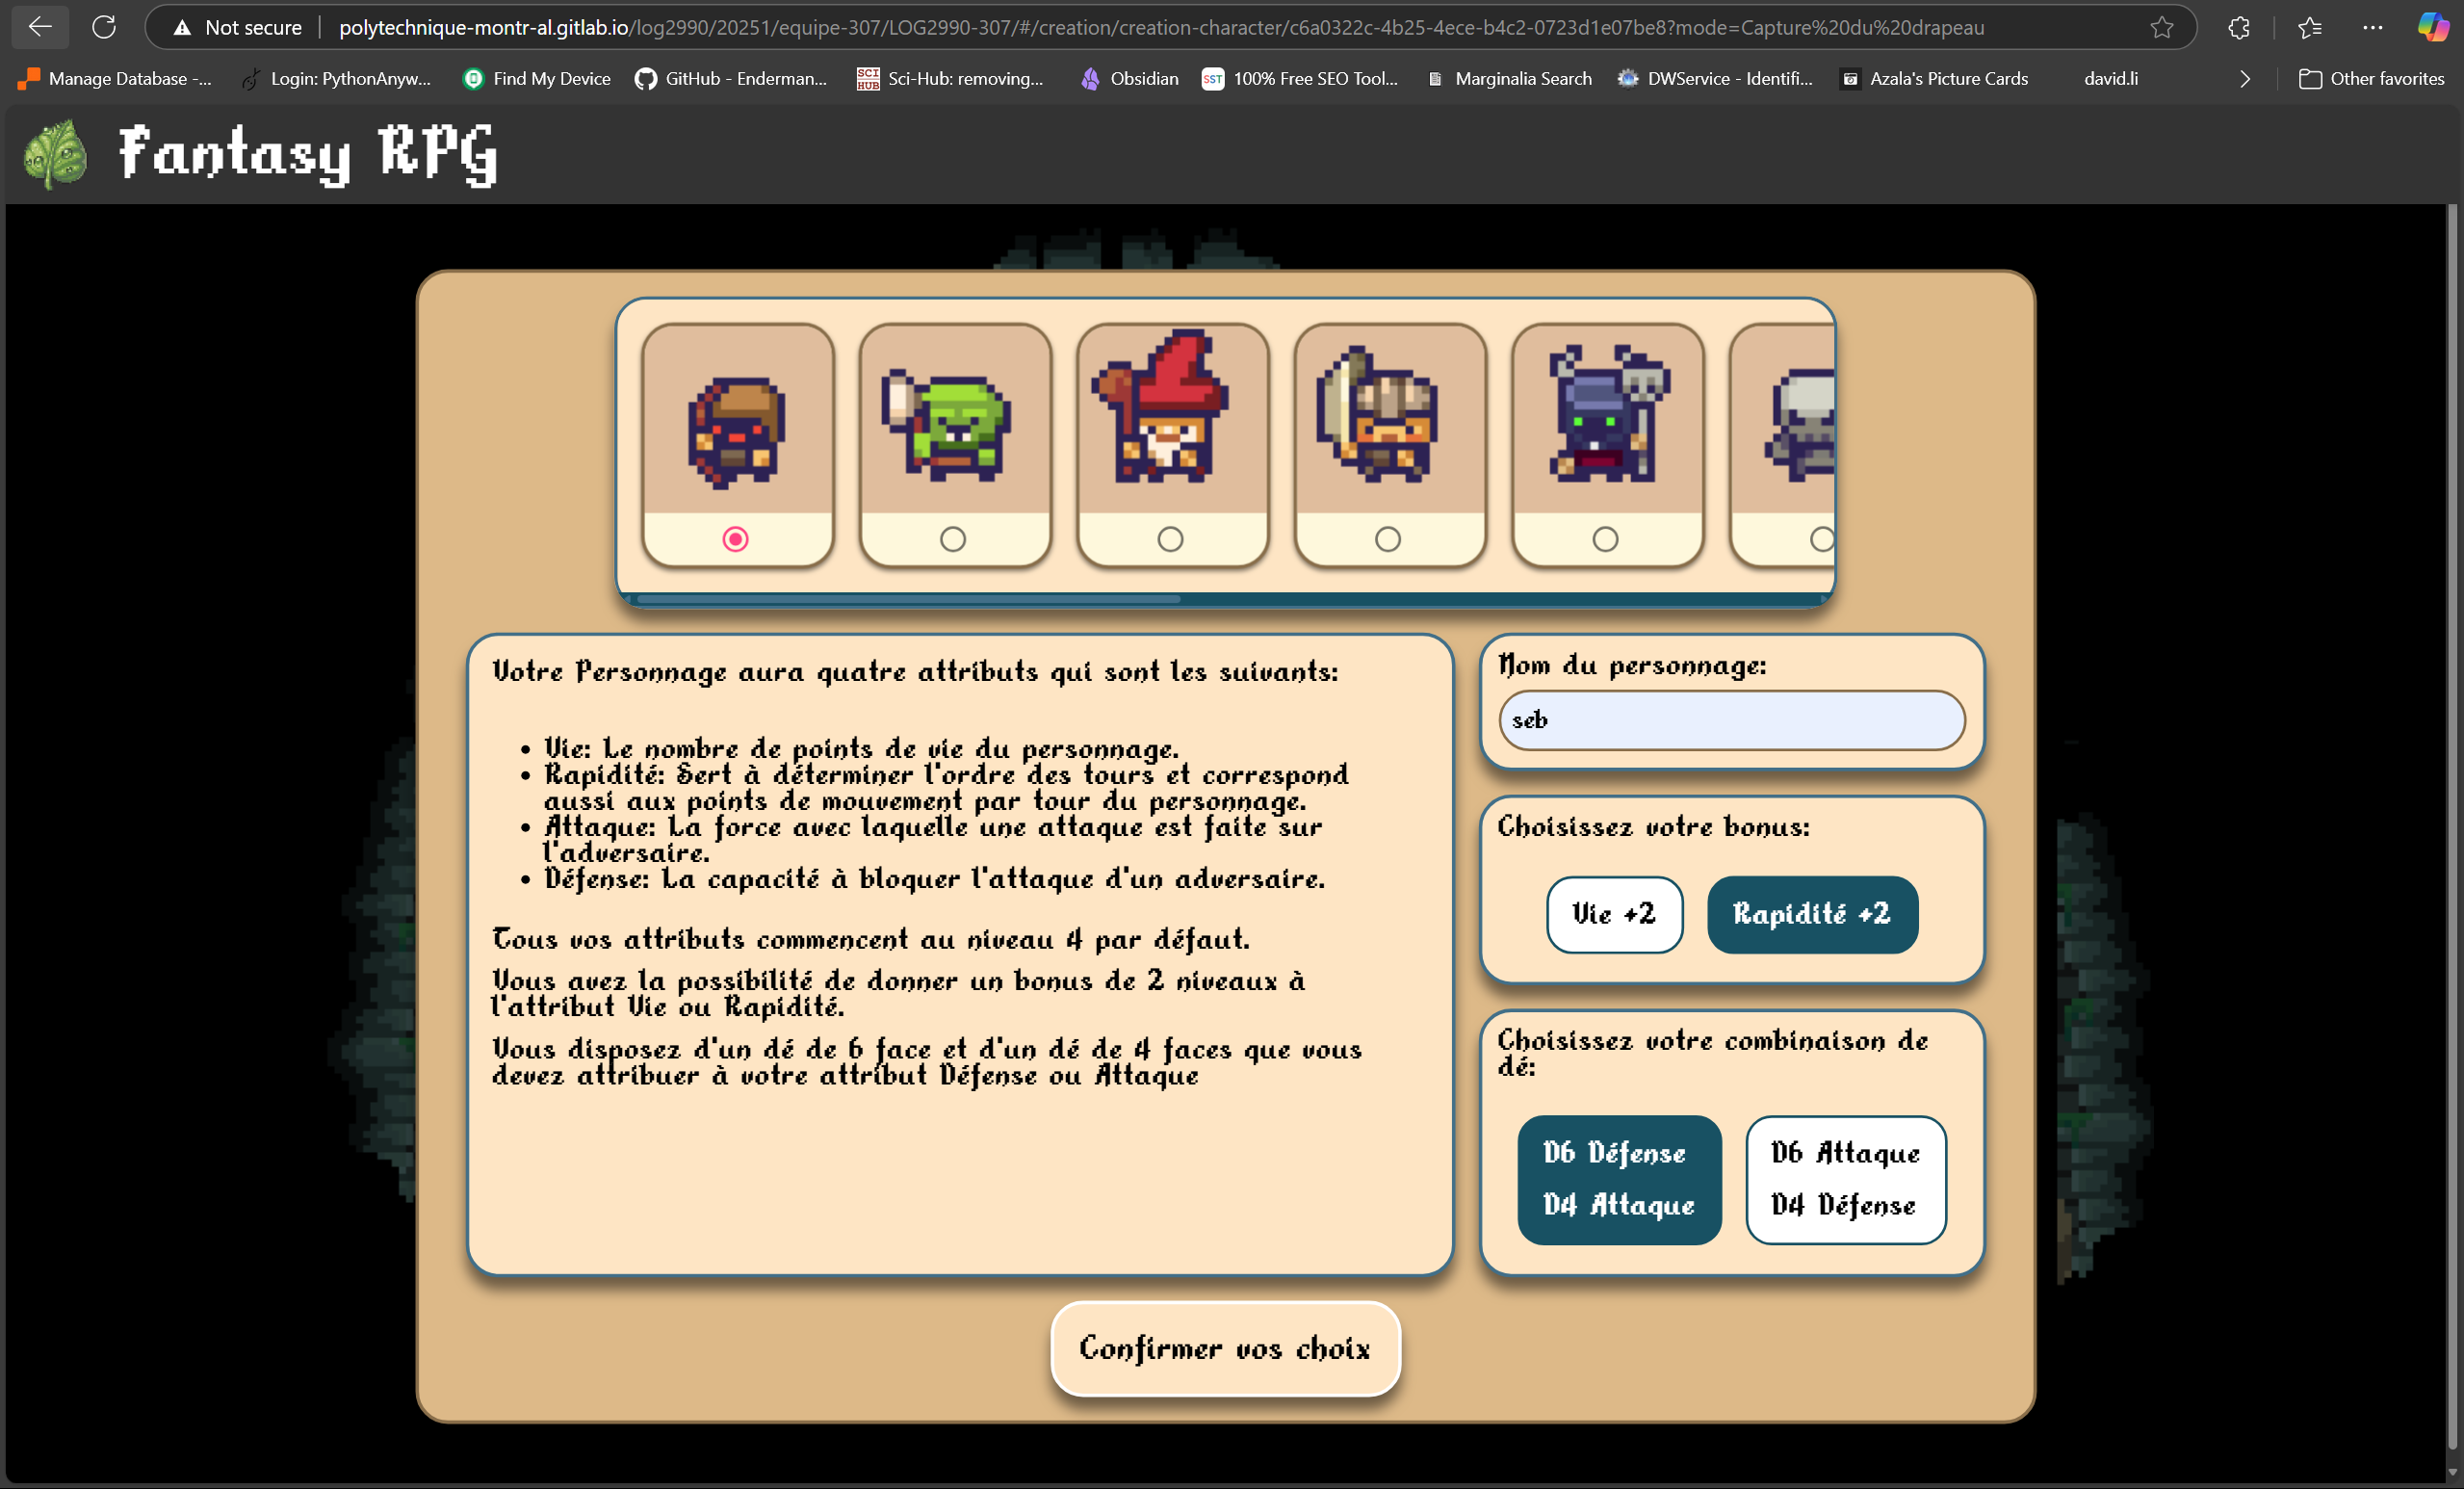Viewport: 2464px width, 1489px height.
Task: Select the Vie +2 bonus
Action: click(1613, 914)
